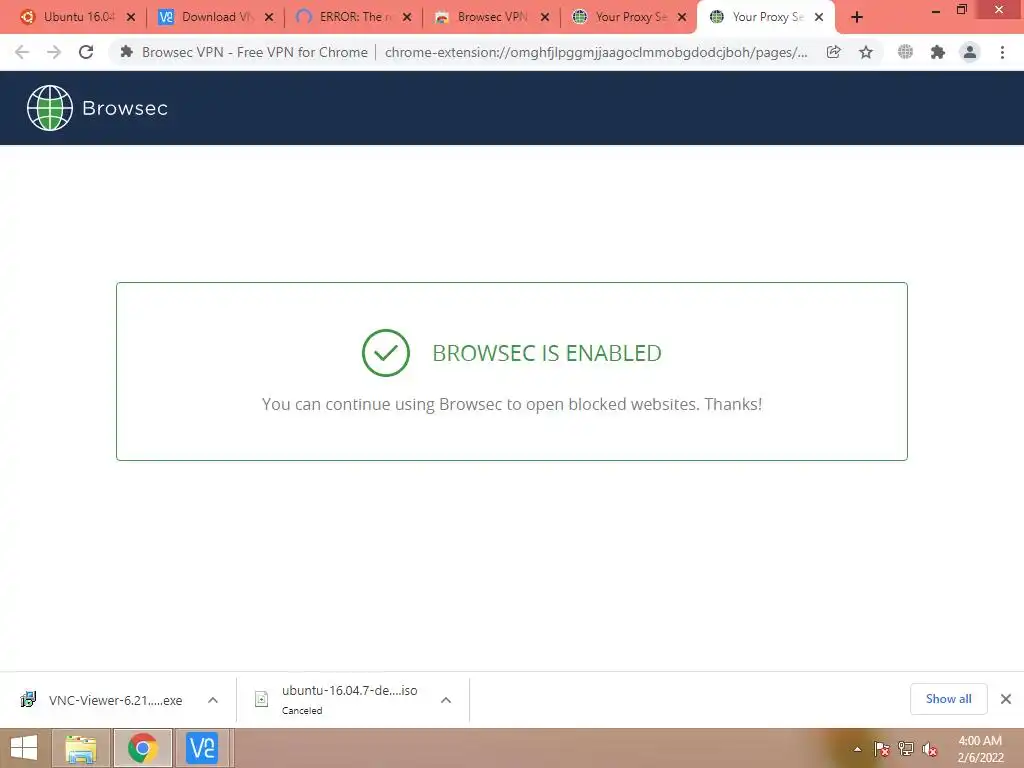Show all downloads
Viewport: 1024px width, 768px height.
(x=948, y=699)
